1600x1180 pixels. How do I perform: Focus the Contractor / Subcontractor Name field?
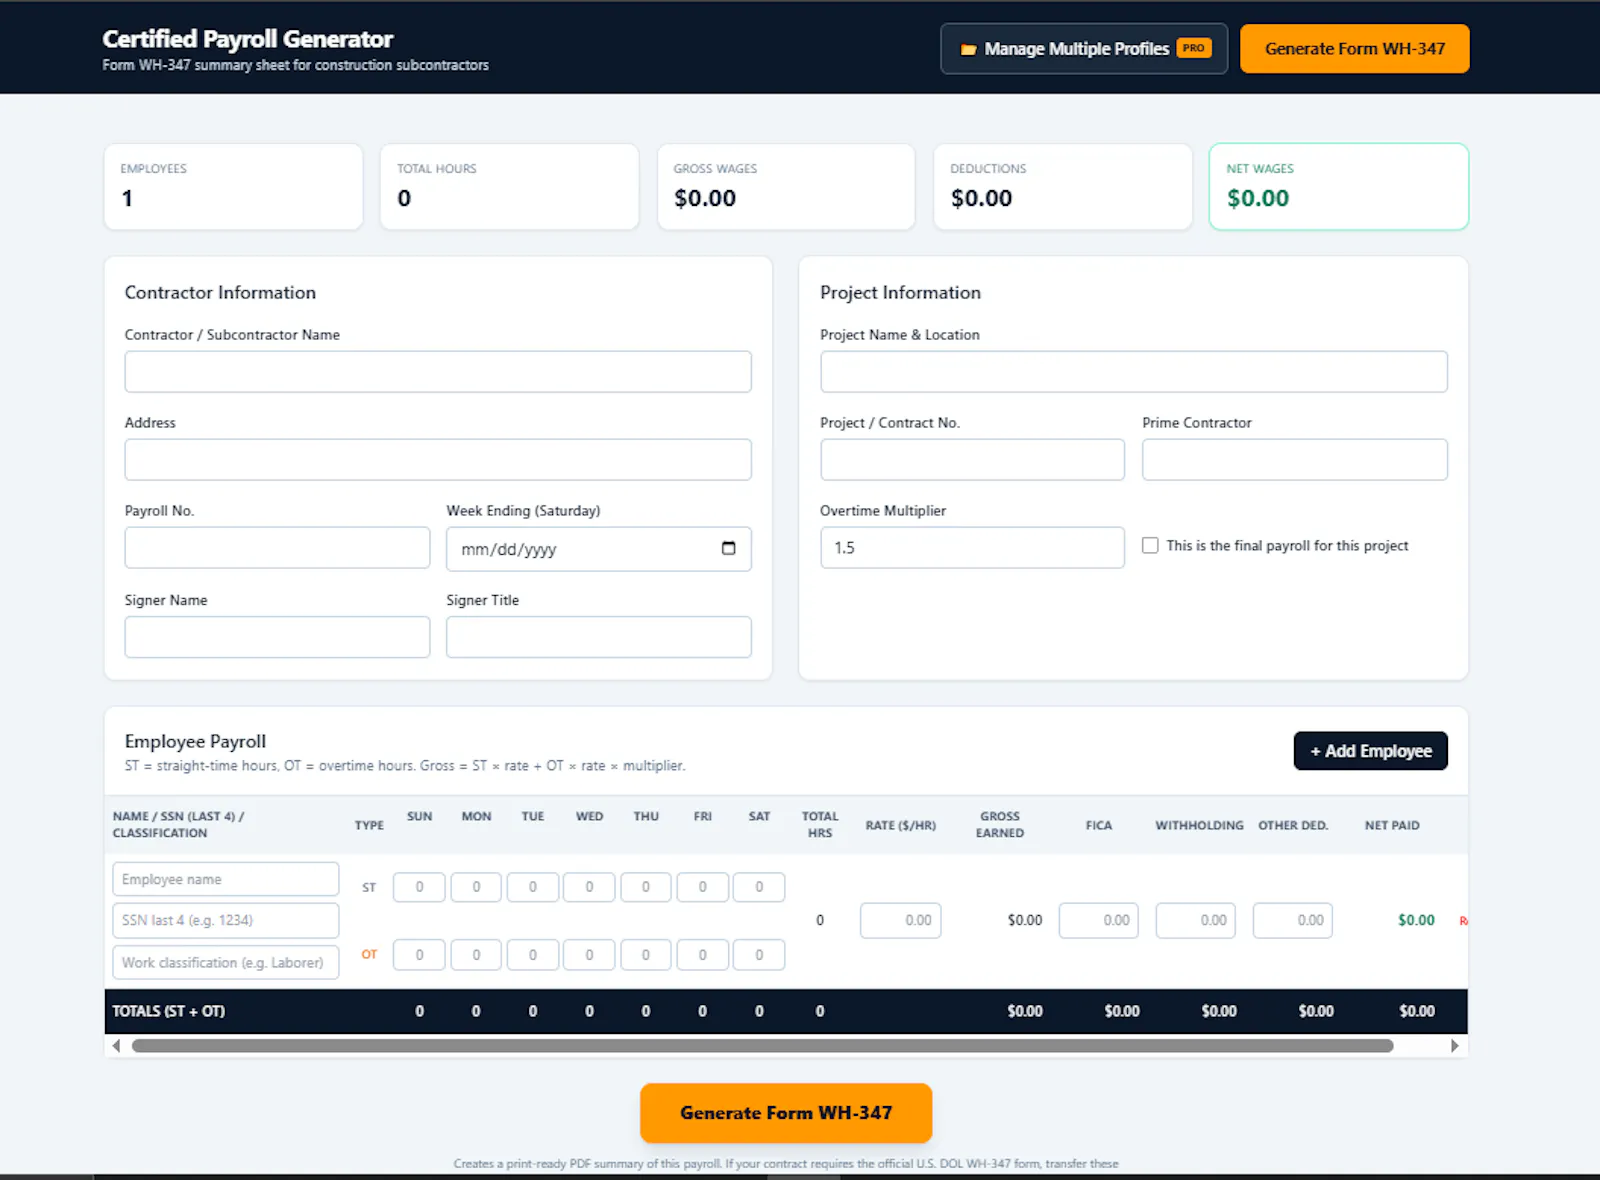(x=438, y=371)
